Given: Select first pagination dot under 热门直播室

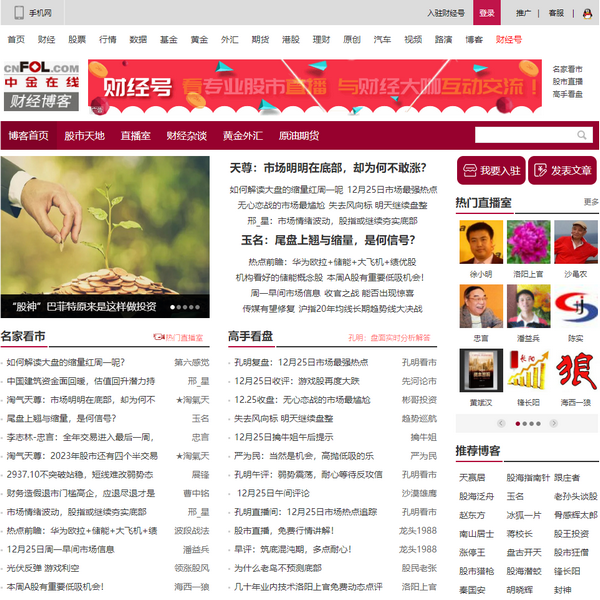Looking at the screenshot, I should coord(518,423).
